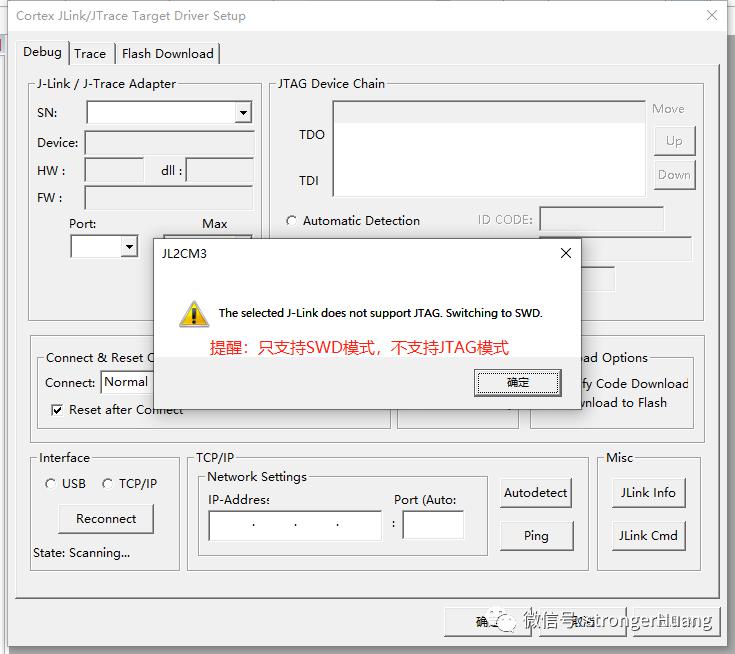Open the Flash Download tab

(x=168, y=54)
